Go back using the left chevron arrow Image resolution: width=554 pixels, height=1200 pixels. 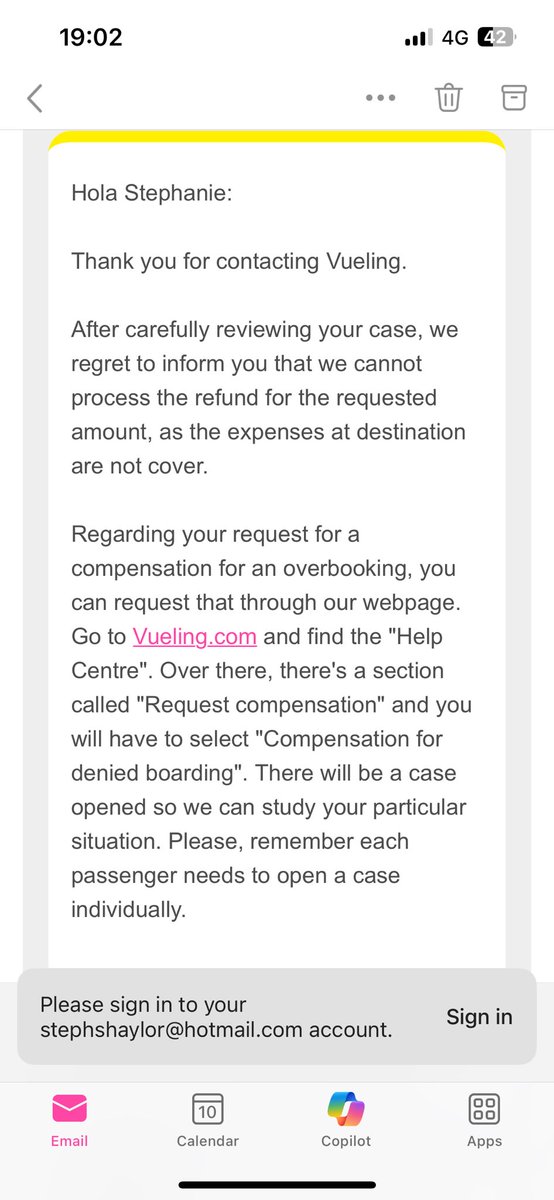35,98
